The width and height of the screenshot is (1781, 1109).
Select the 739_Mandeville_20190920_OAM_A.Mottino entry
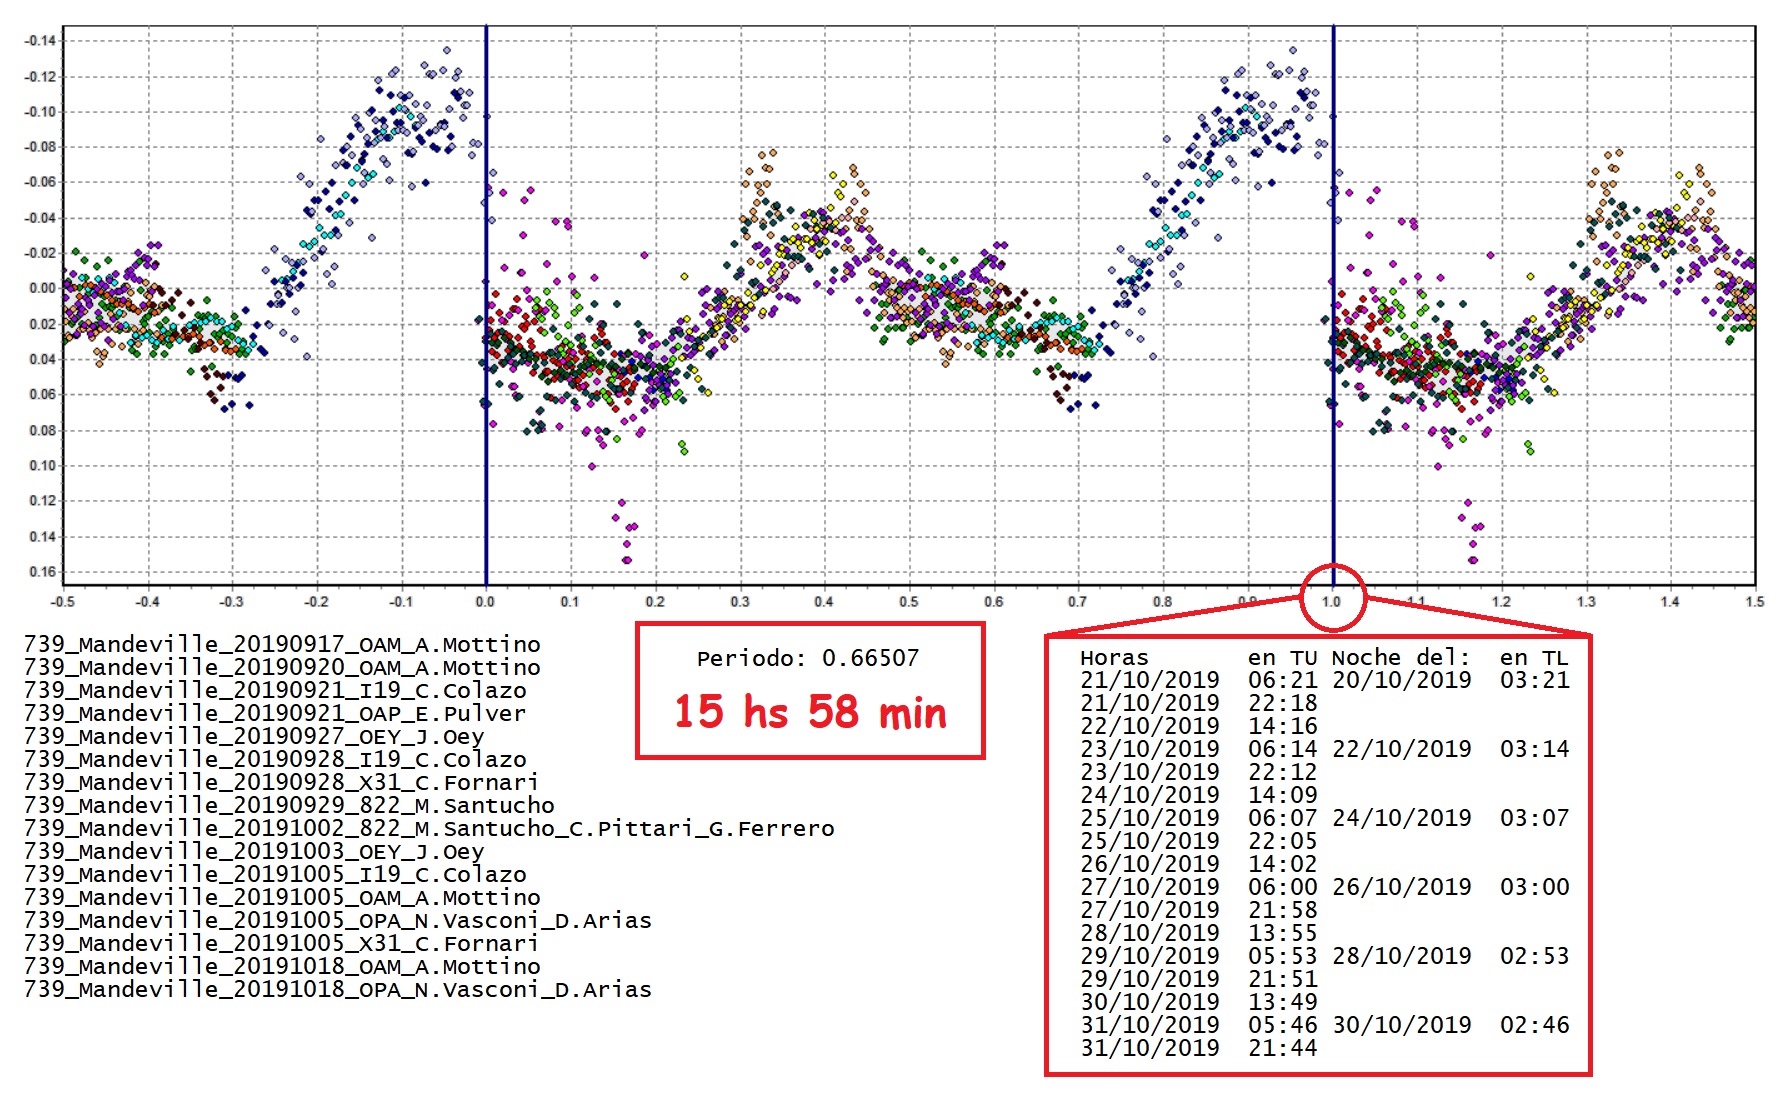point(282,667)
